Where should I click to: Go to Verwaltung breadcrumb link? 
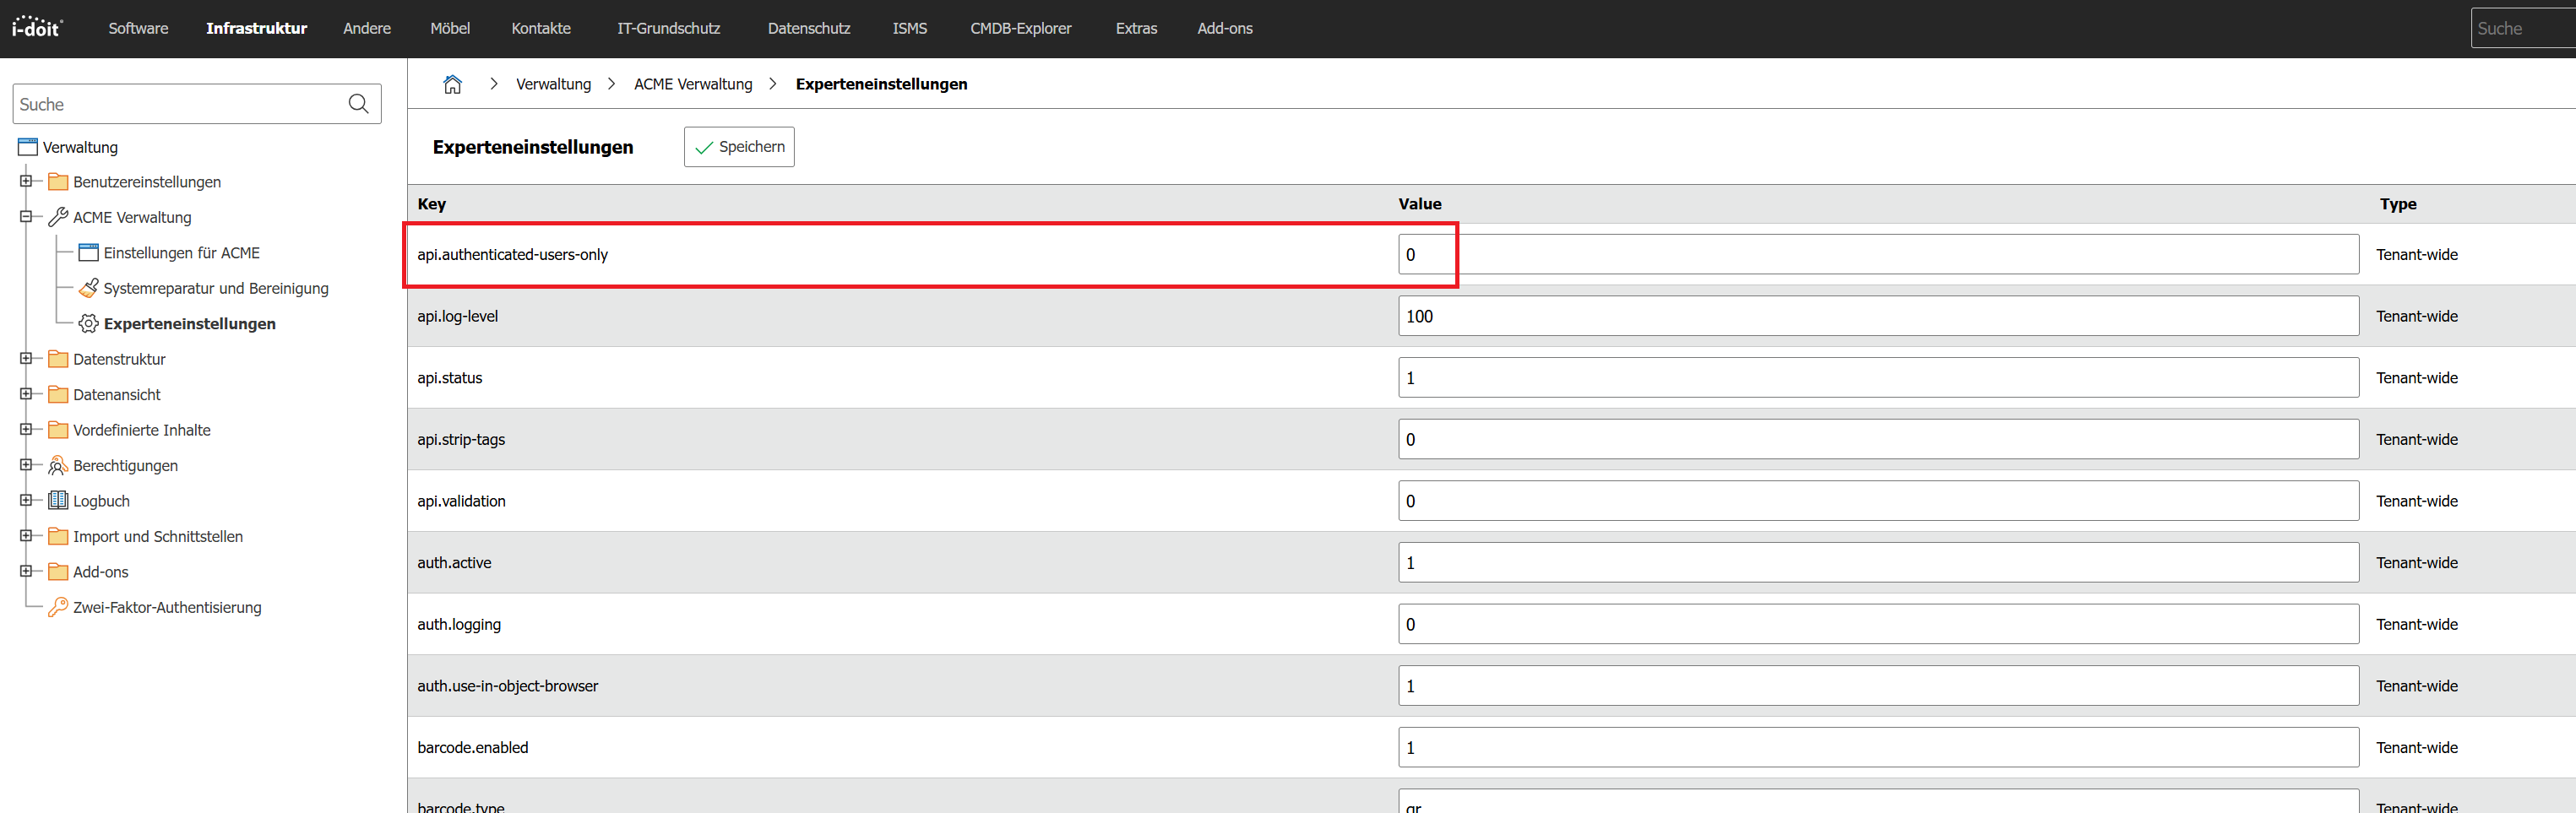tap(553, 84)
